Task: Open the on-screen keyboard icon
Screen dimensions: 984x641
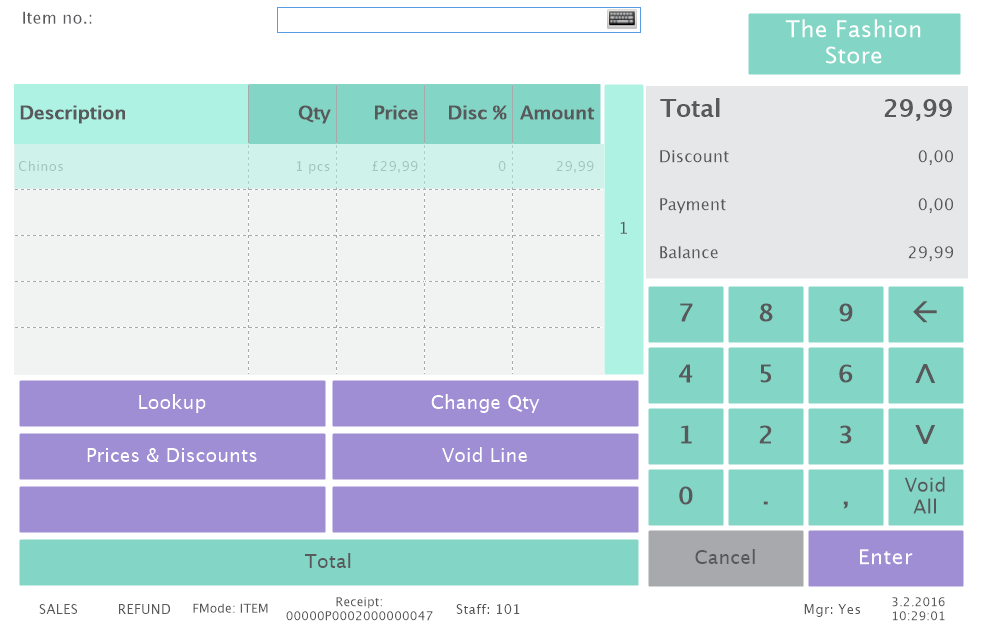Action: (621, 19)
